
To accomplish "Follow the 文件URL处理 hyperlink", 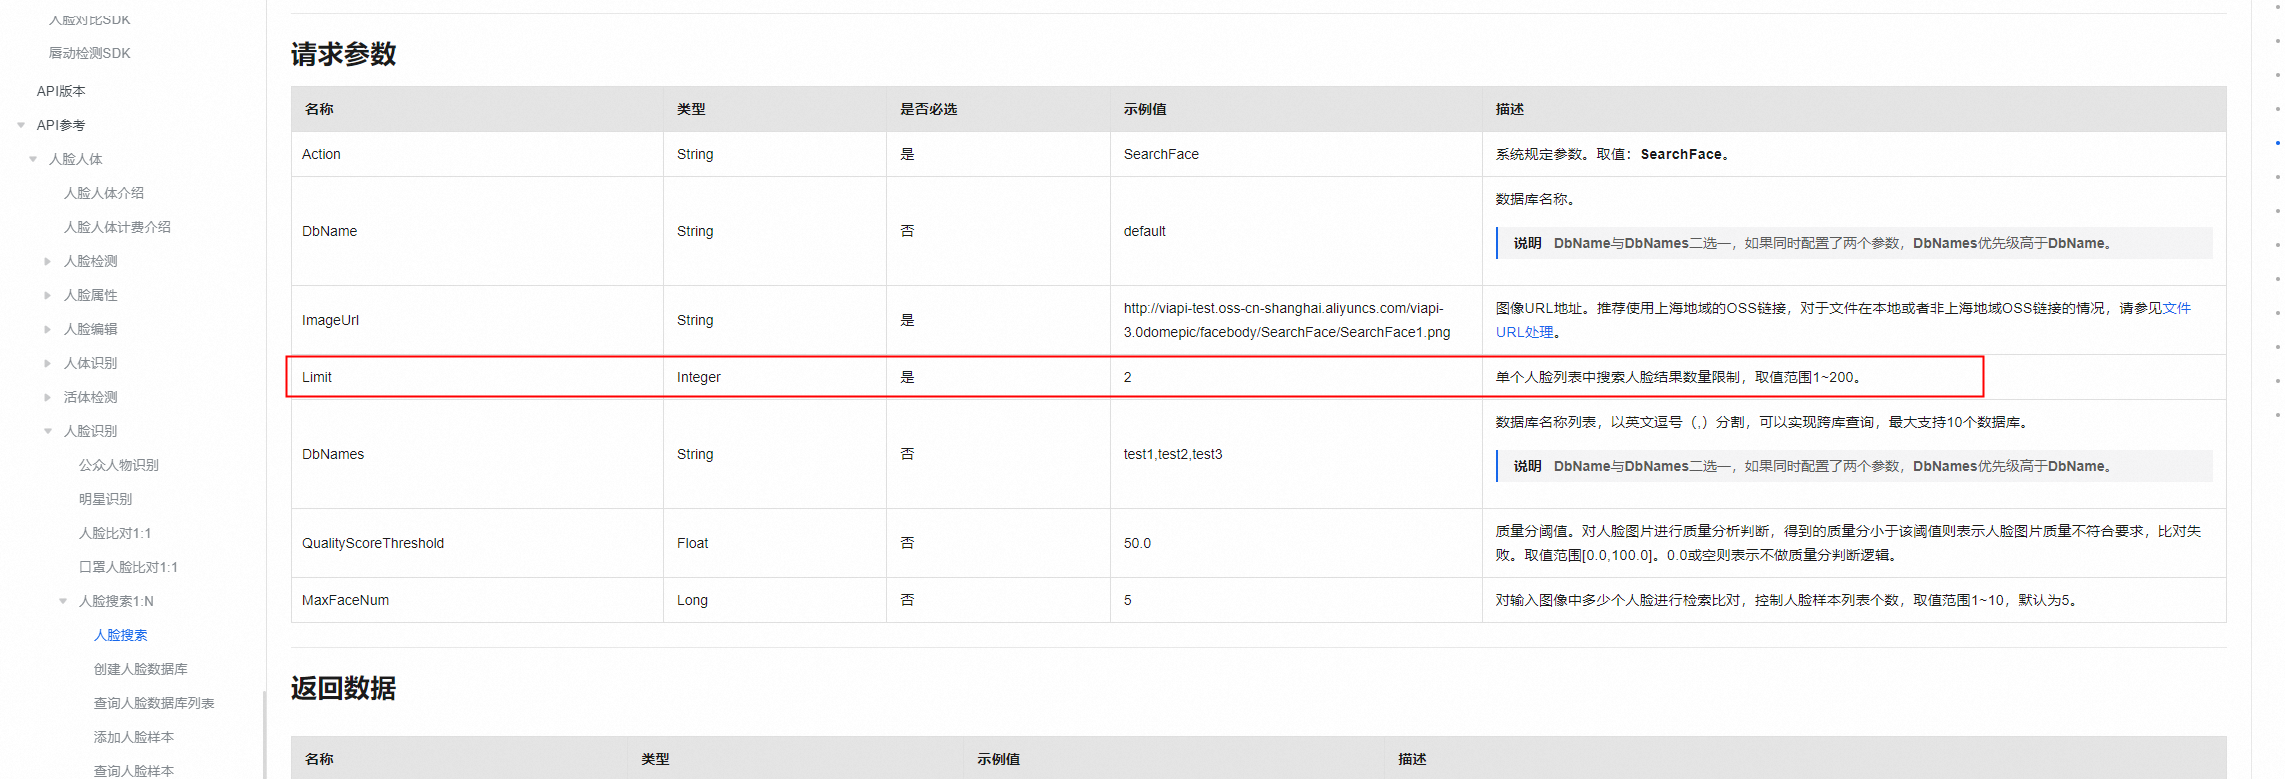I will click(1524, 332).
